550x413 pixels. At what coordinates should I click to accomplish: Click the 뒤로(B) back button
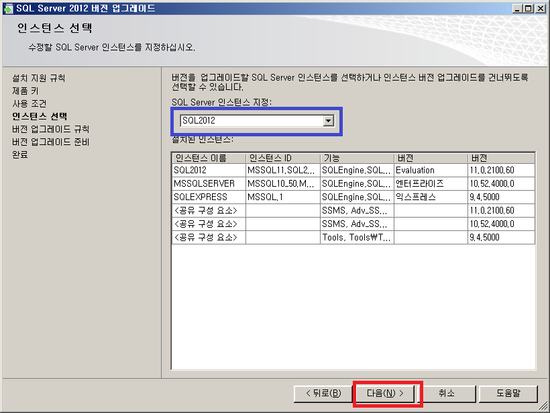click(323, 393)
